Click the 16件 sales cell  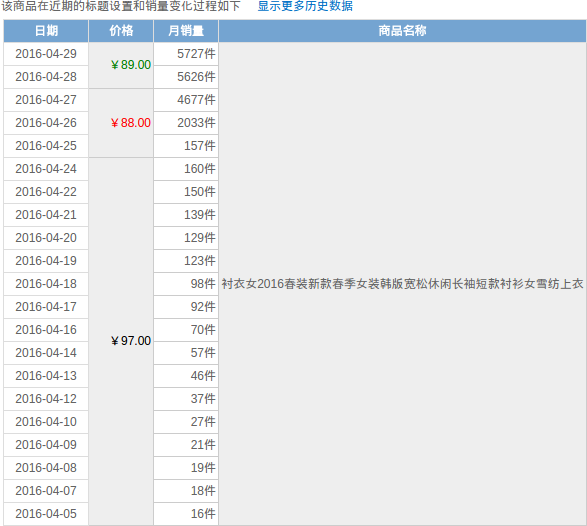(186, 514)
